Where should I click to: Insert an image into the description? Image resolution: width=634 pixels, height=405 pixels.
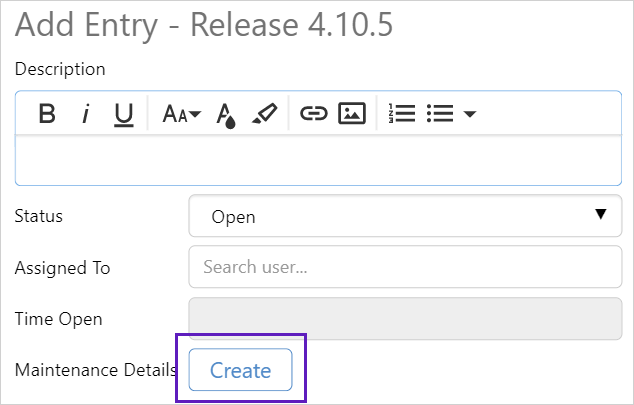(351, 114)
